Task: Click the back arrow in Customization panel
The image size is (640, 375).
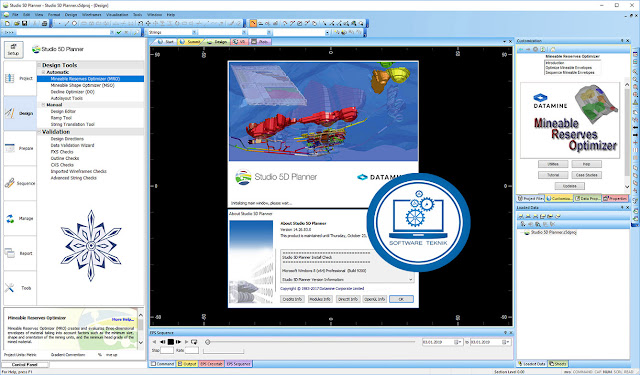Action: pyautogui.click(x=521, y=49)
